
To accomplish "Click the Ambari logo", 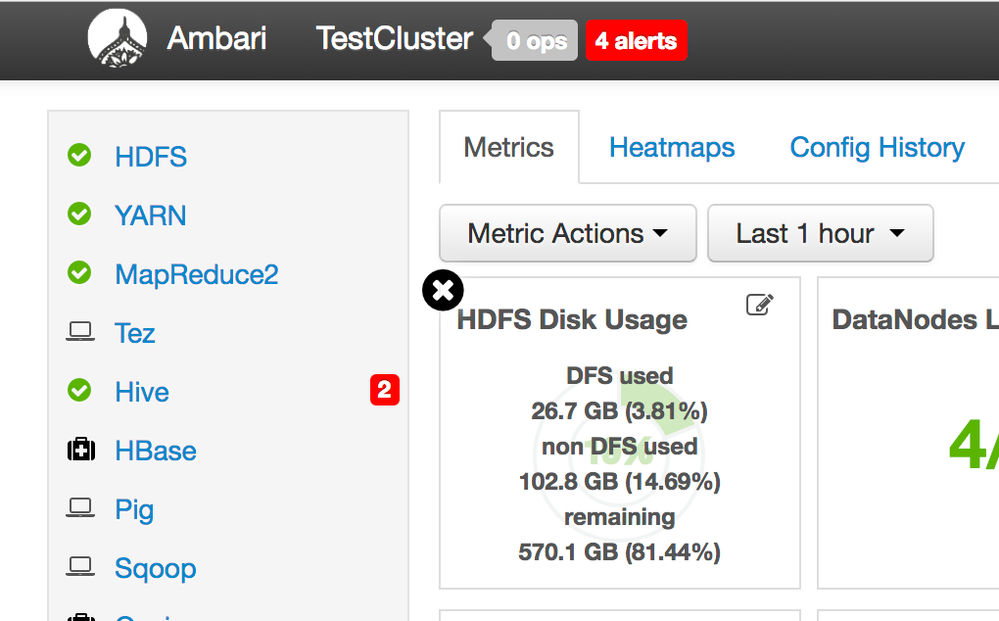I will tap(117, 38).
